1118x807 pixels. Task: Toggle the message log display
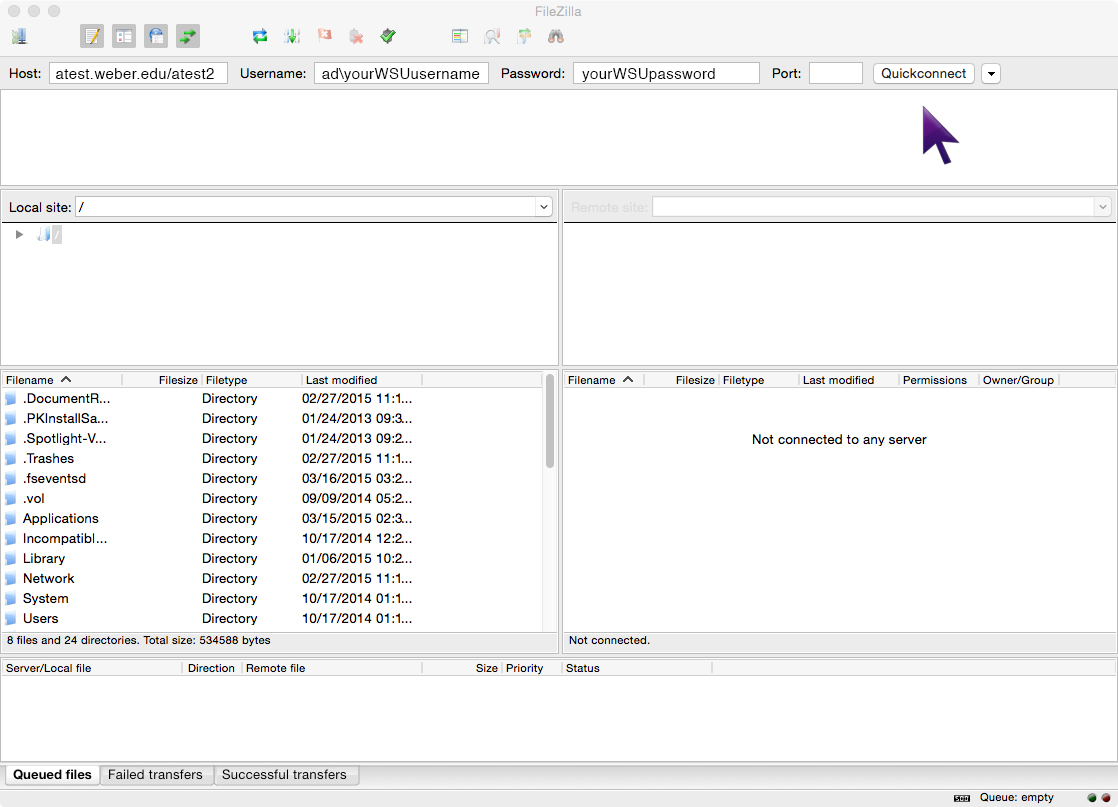click(x=92, y=37)
